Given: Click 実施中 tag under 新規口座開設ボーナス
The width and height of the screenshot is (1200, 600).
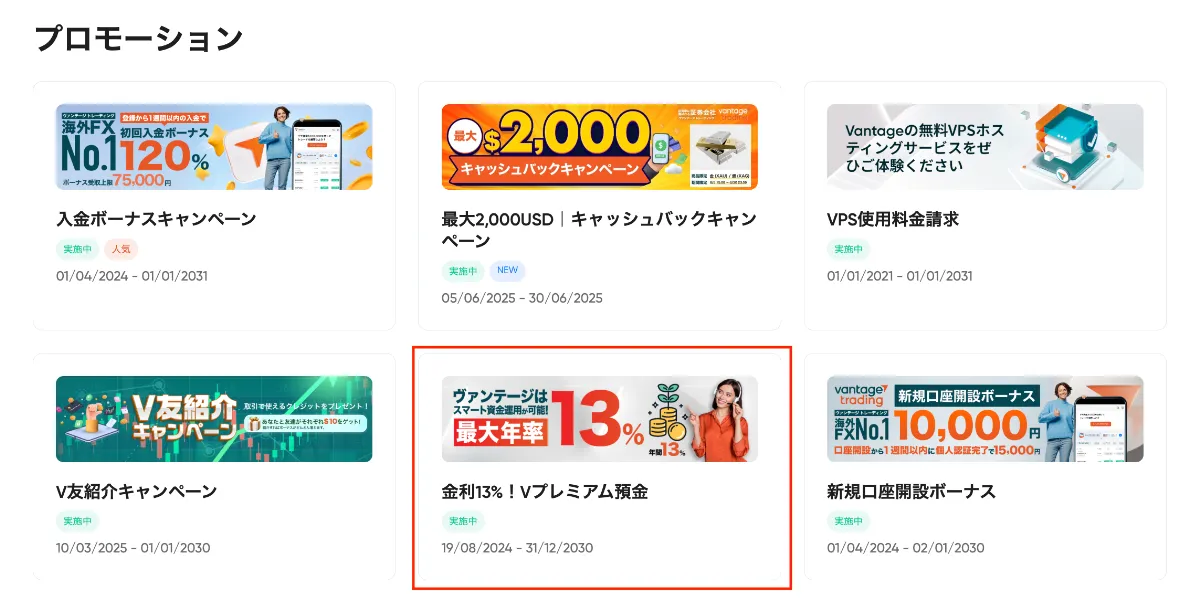Looking at the screenshot, I should [x=848, y=521].
